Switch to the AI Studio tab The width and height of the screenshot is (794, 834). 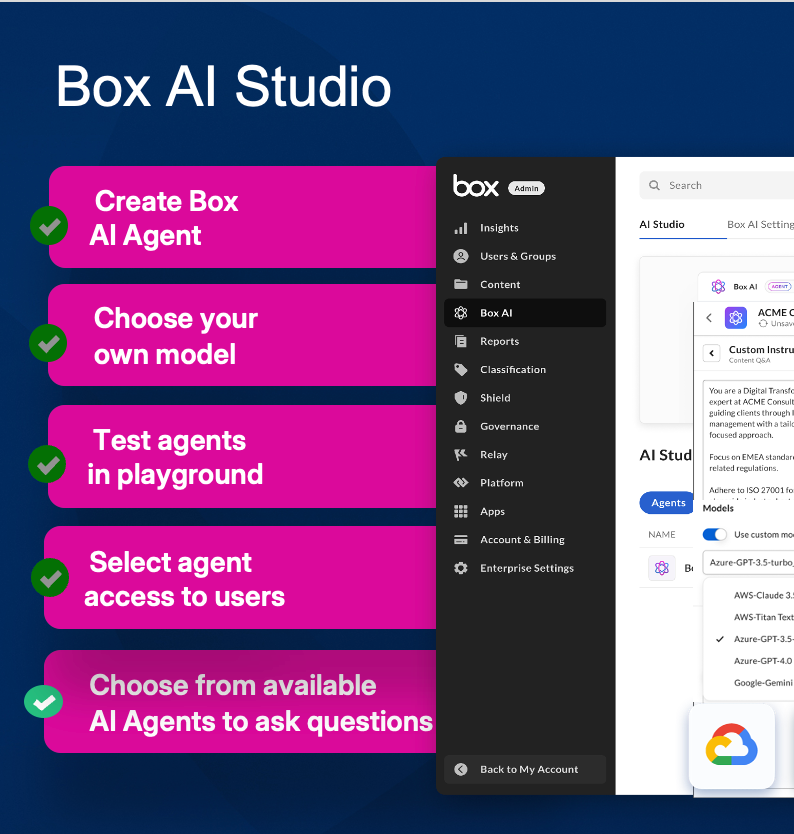pyautogui.click(x=662, y=224)
